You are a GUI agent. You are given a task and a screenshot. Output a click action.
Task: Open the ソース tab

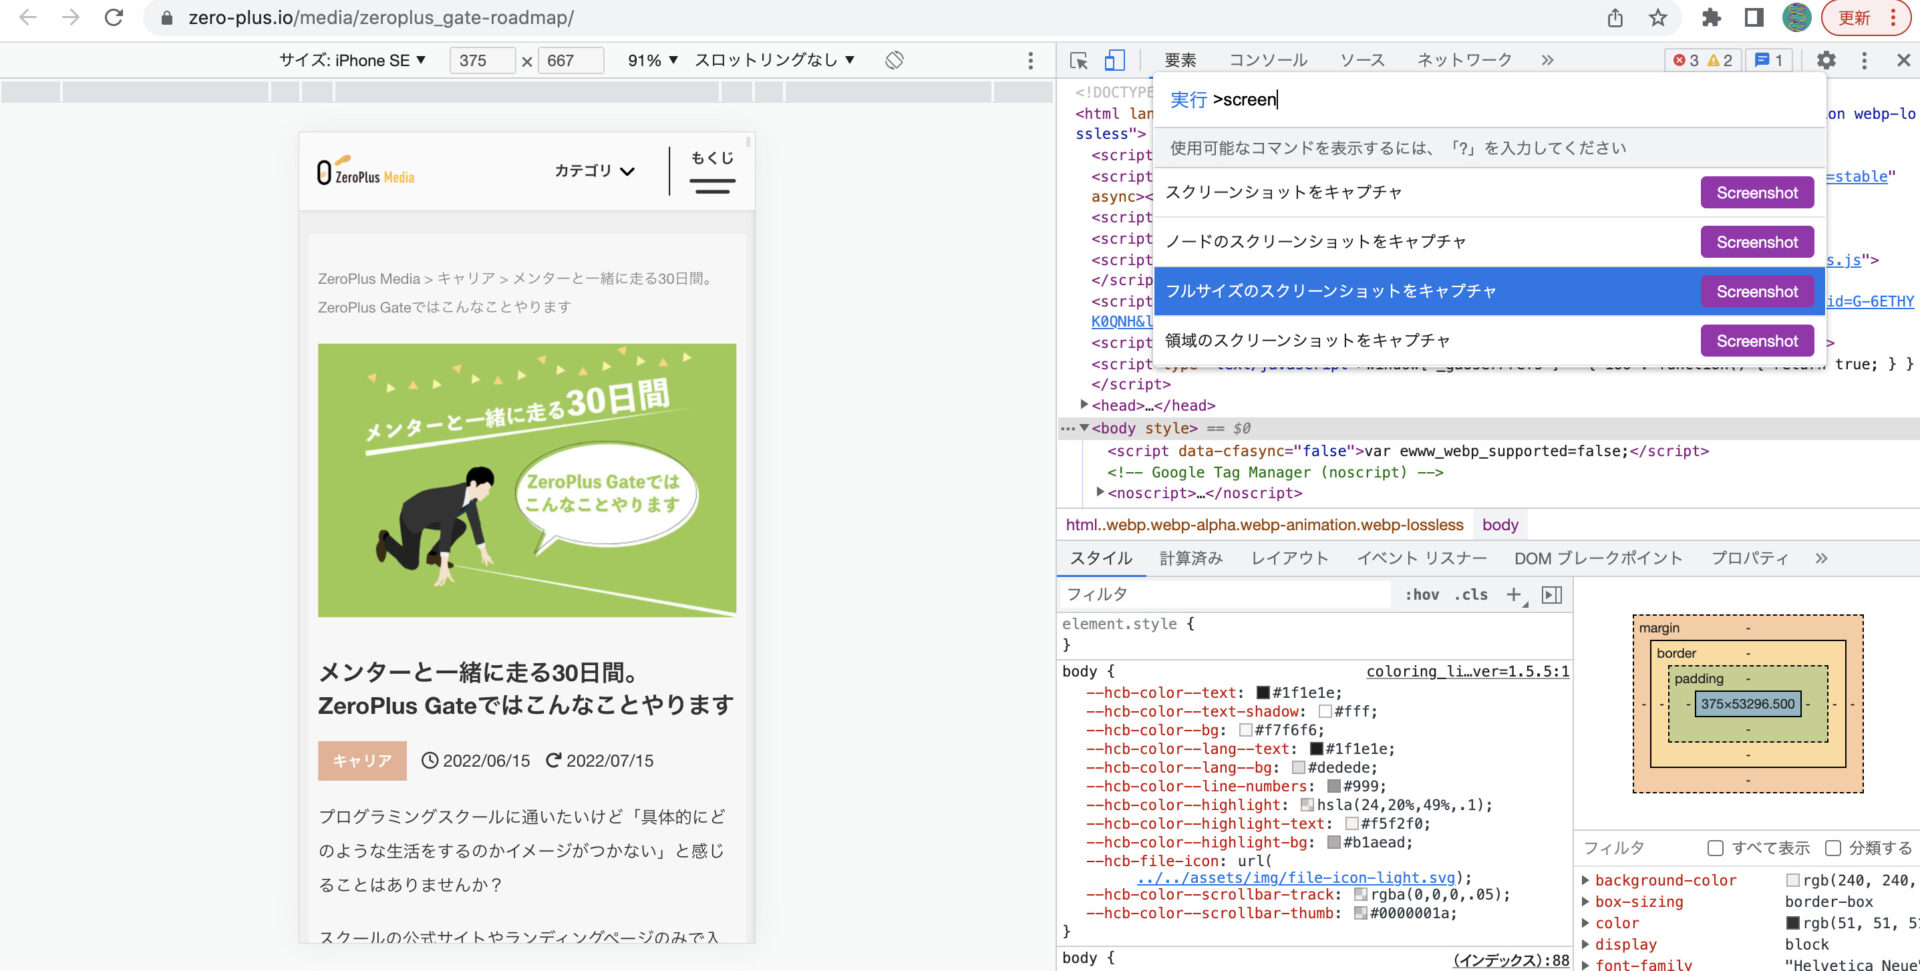tap(1362, 60)
